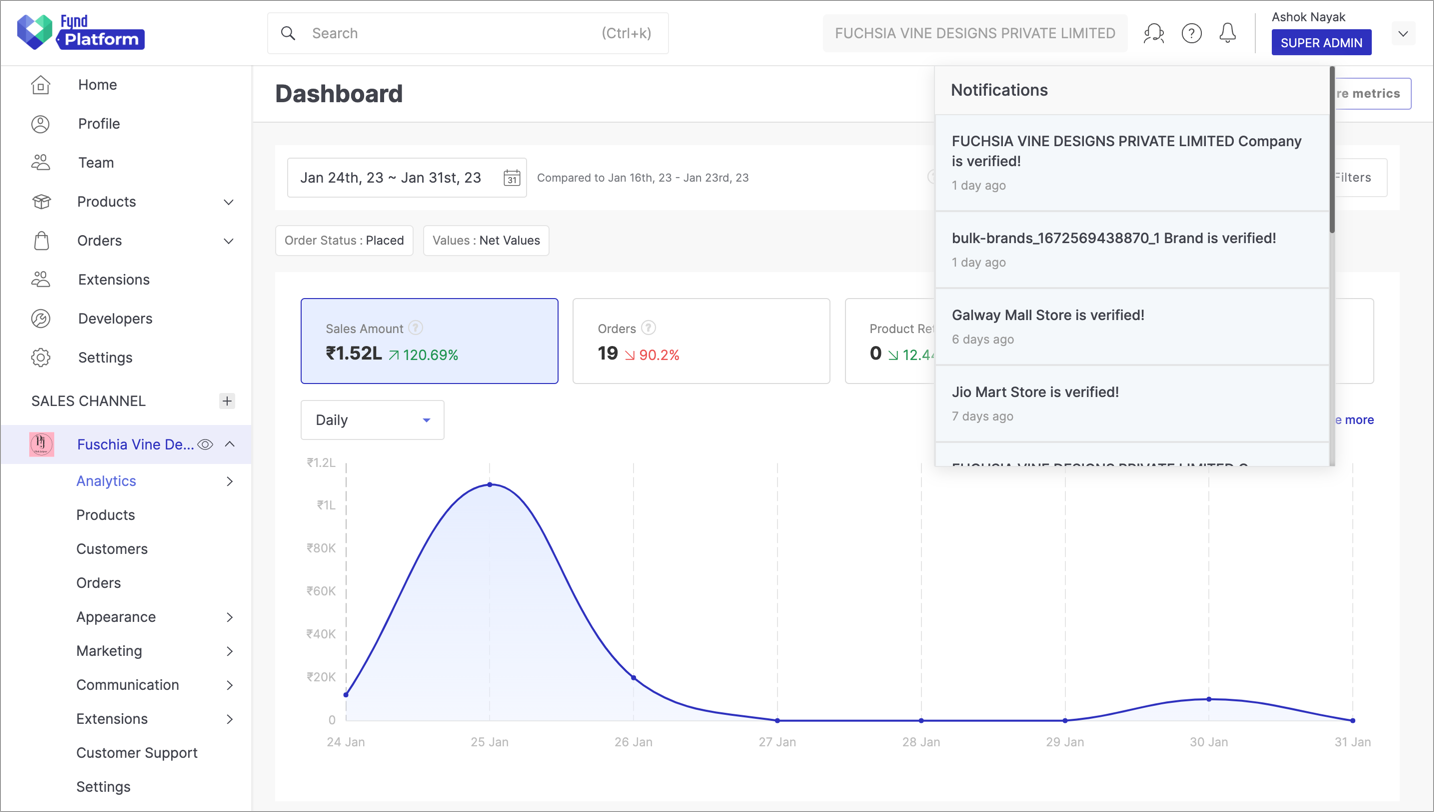The image size is (1434, 812).
Task: Open the help question mark icon
Action: click(1191, 33)
